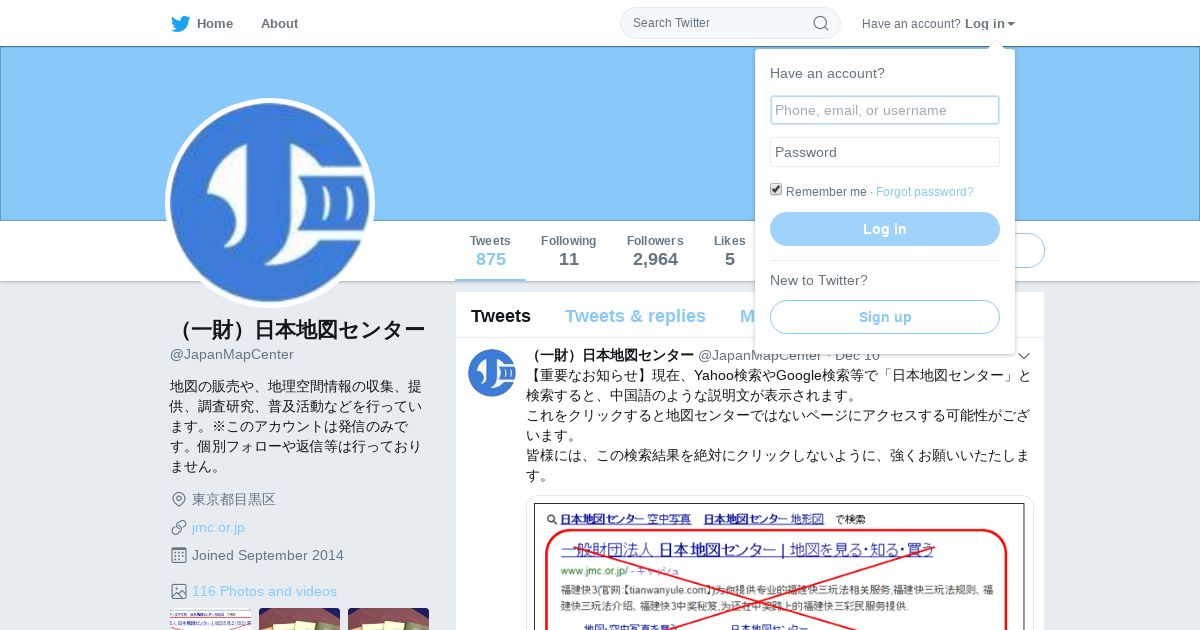This screenshot has height=630, width=1200.
Task: Click the tweet author name （一財）日本地図センター
Action: tap(610, 355)
